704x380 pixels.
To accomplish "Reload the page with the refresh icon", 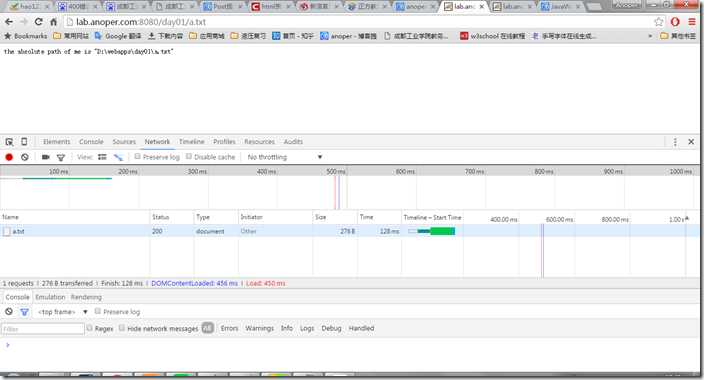I will coord(39,22).
